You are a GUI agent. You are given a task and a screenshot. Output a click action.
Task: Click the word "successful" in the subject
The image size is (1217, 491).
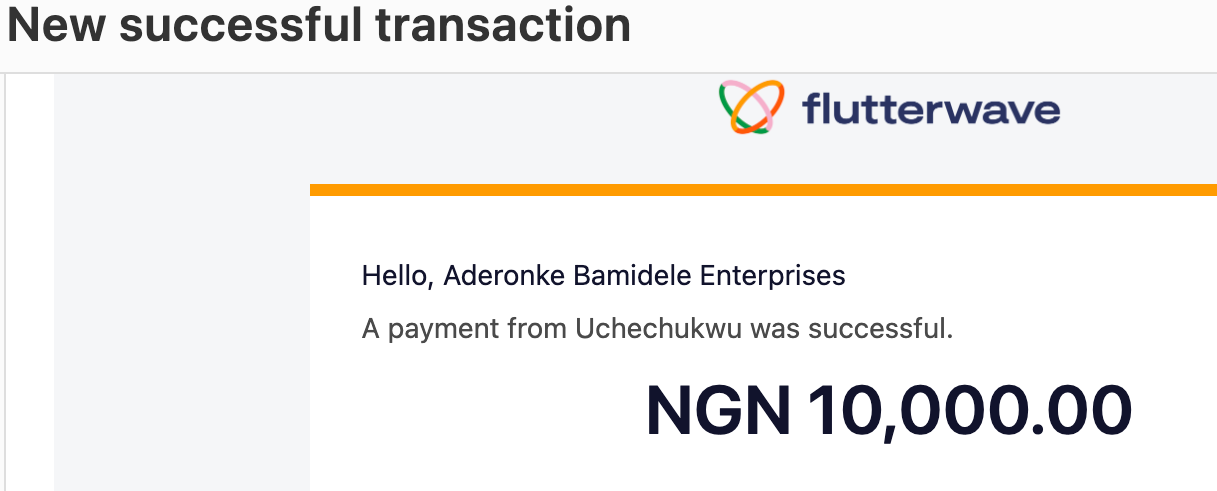(243, 26)
